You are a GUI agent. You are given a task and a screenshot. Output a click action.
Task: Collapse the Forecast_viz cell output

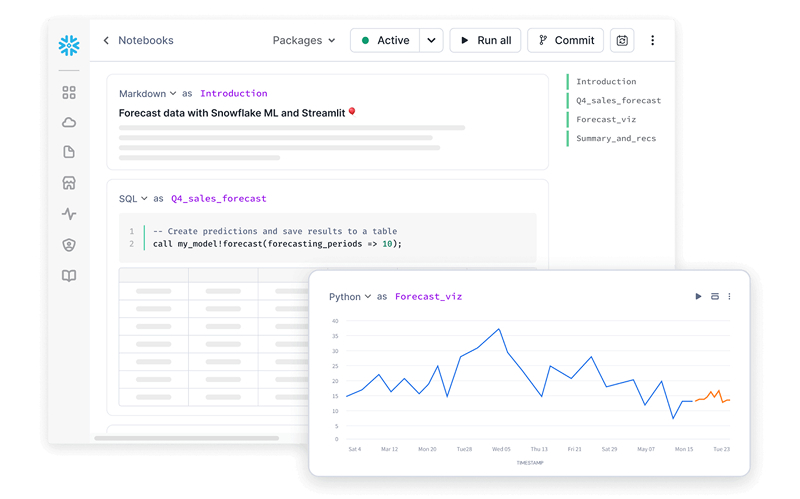(x=715, y=297)
